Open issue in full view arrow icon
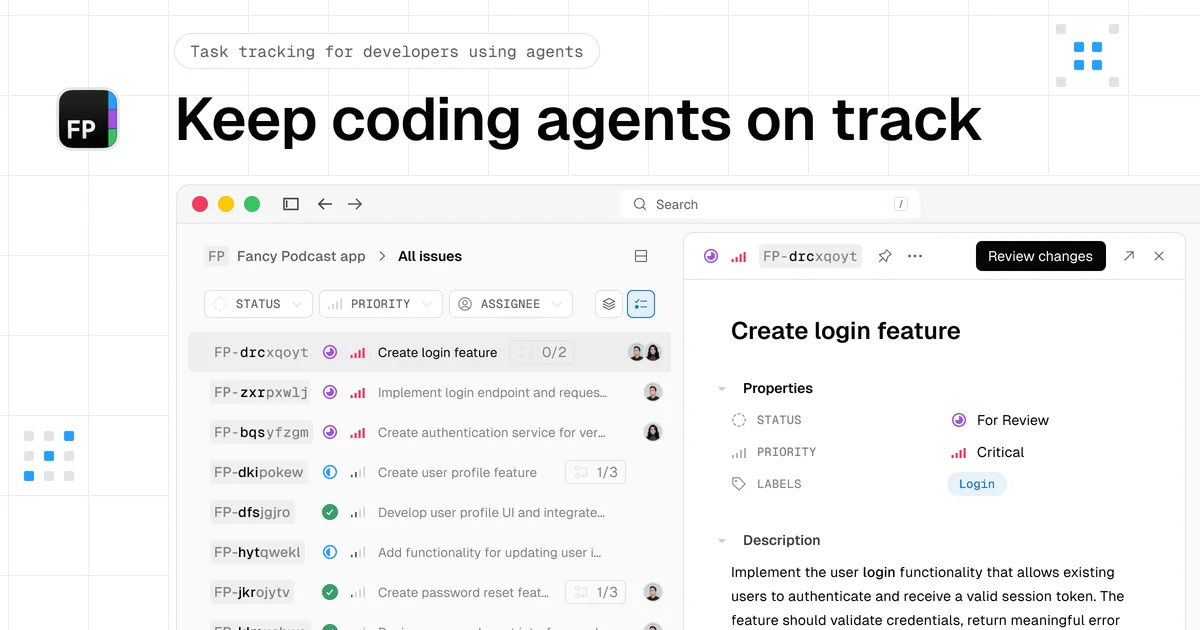The height and width of the screenshot is (630, 1200). 1129,256
